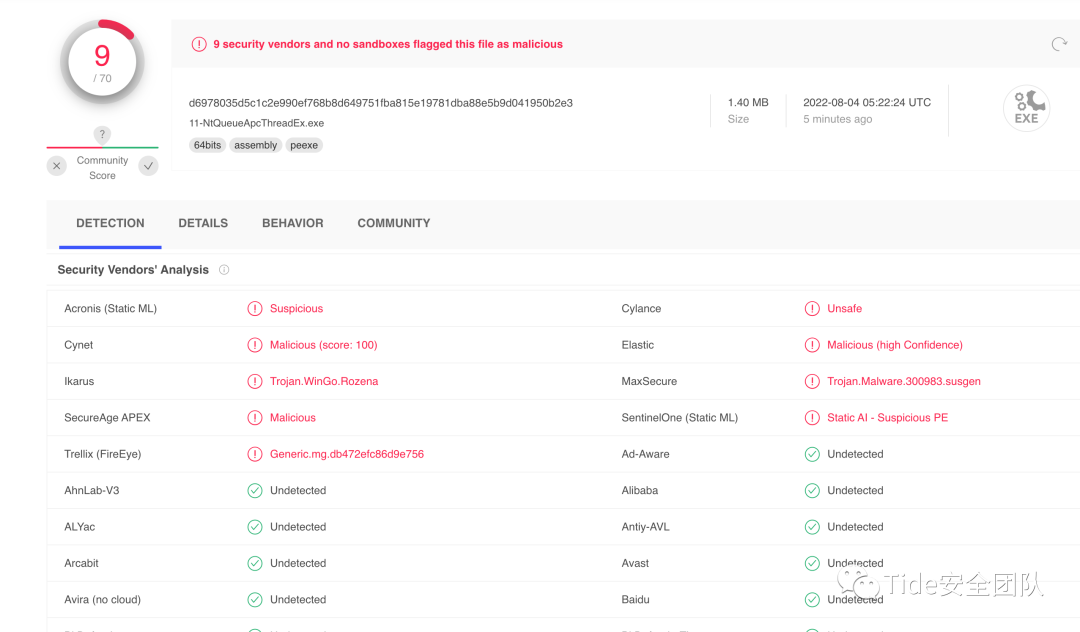Click the 64bits tag
The height and width of the screenshot is (632, 1080).
[x=207, y=145]
